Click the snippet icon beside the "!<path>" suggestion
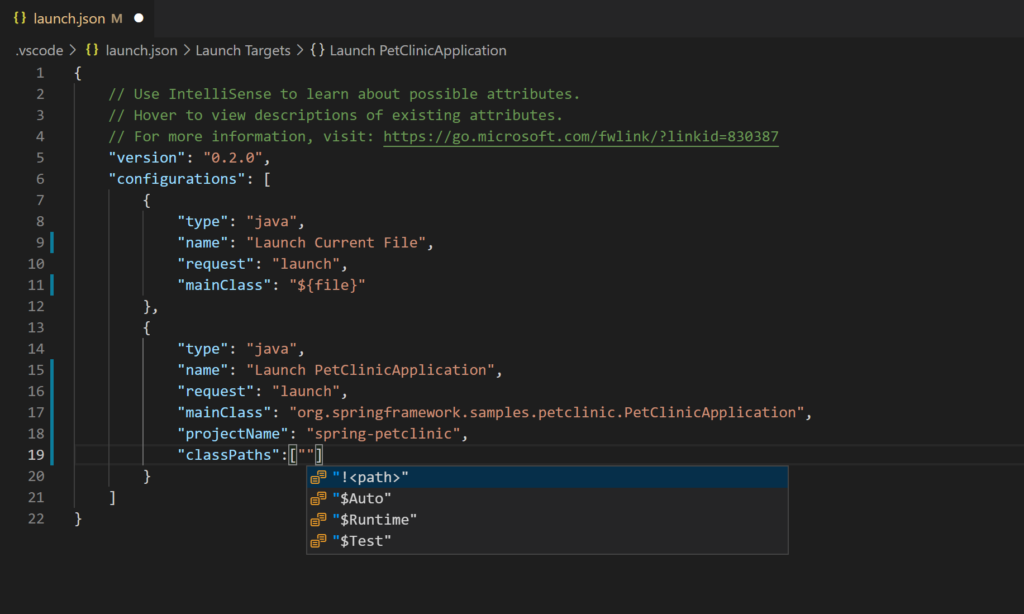 point(320,477)
